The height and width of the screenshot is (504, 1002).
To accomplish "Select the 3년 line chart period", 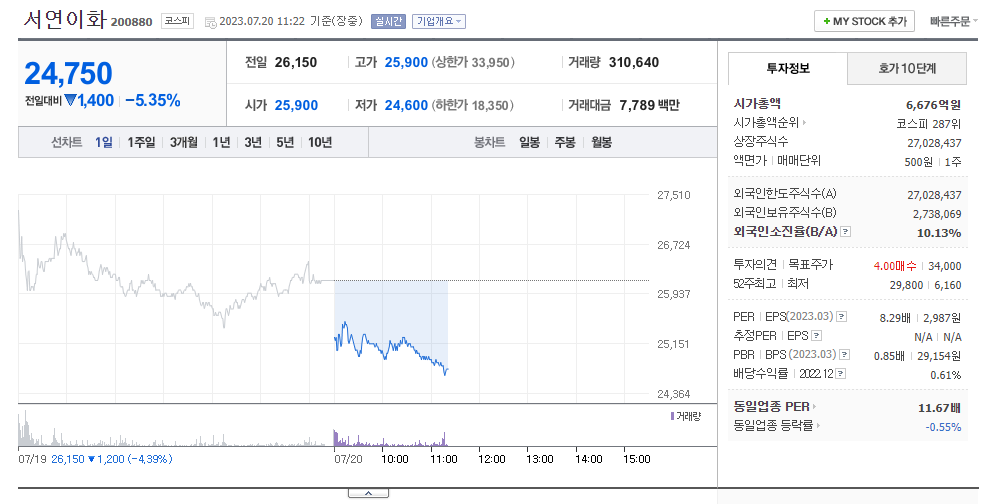I will click(253, 142).
